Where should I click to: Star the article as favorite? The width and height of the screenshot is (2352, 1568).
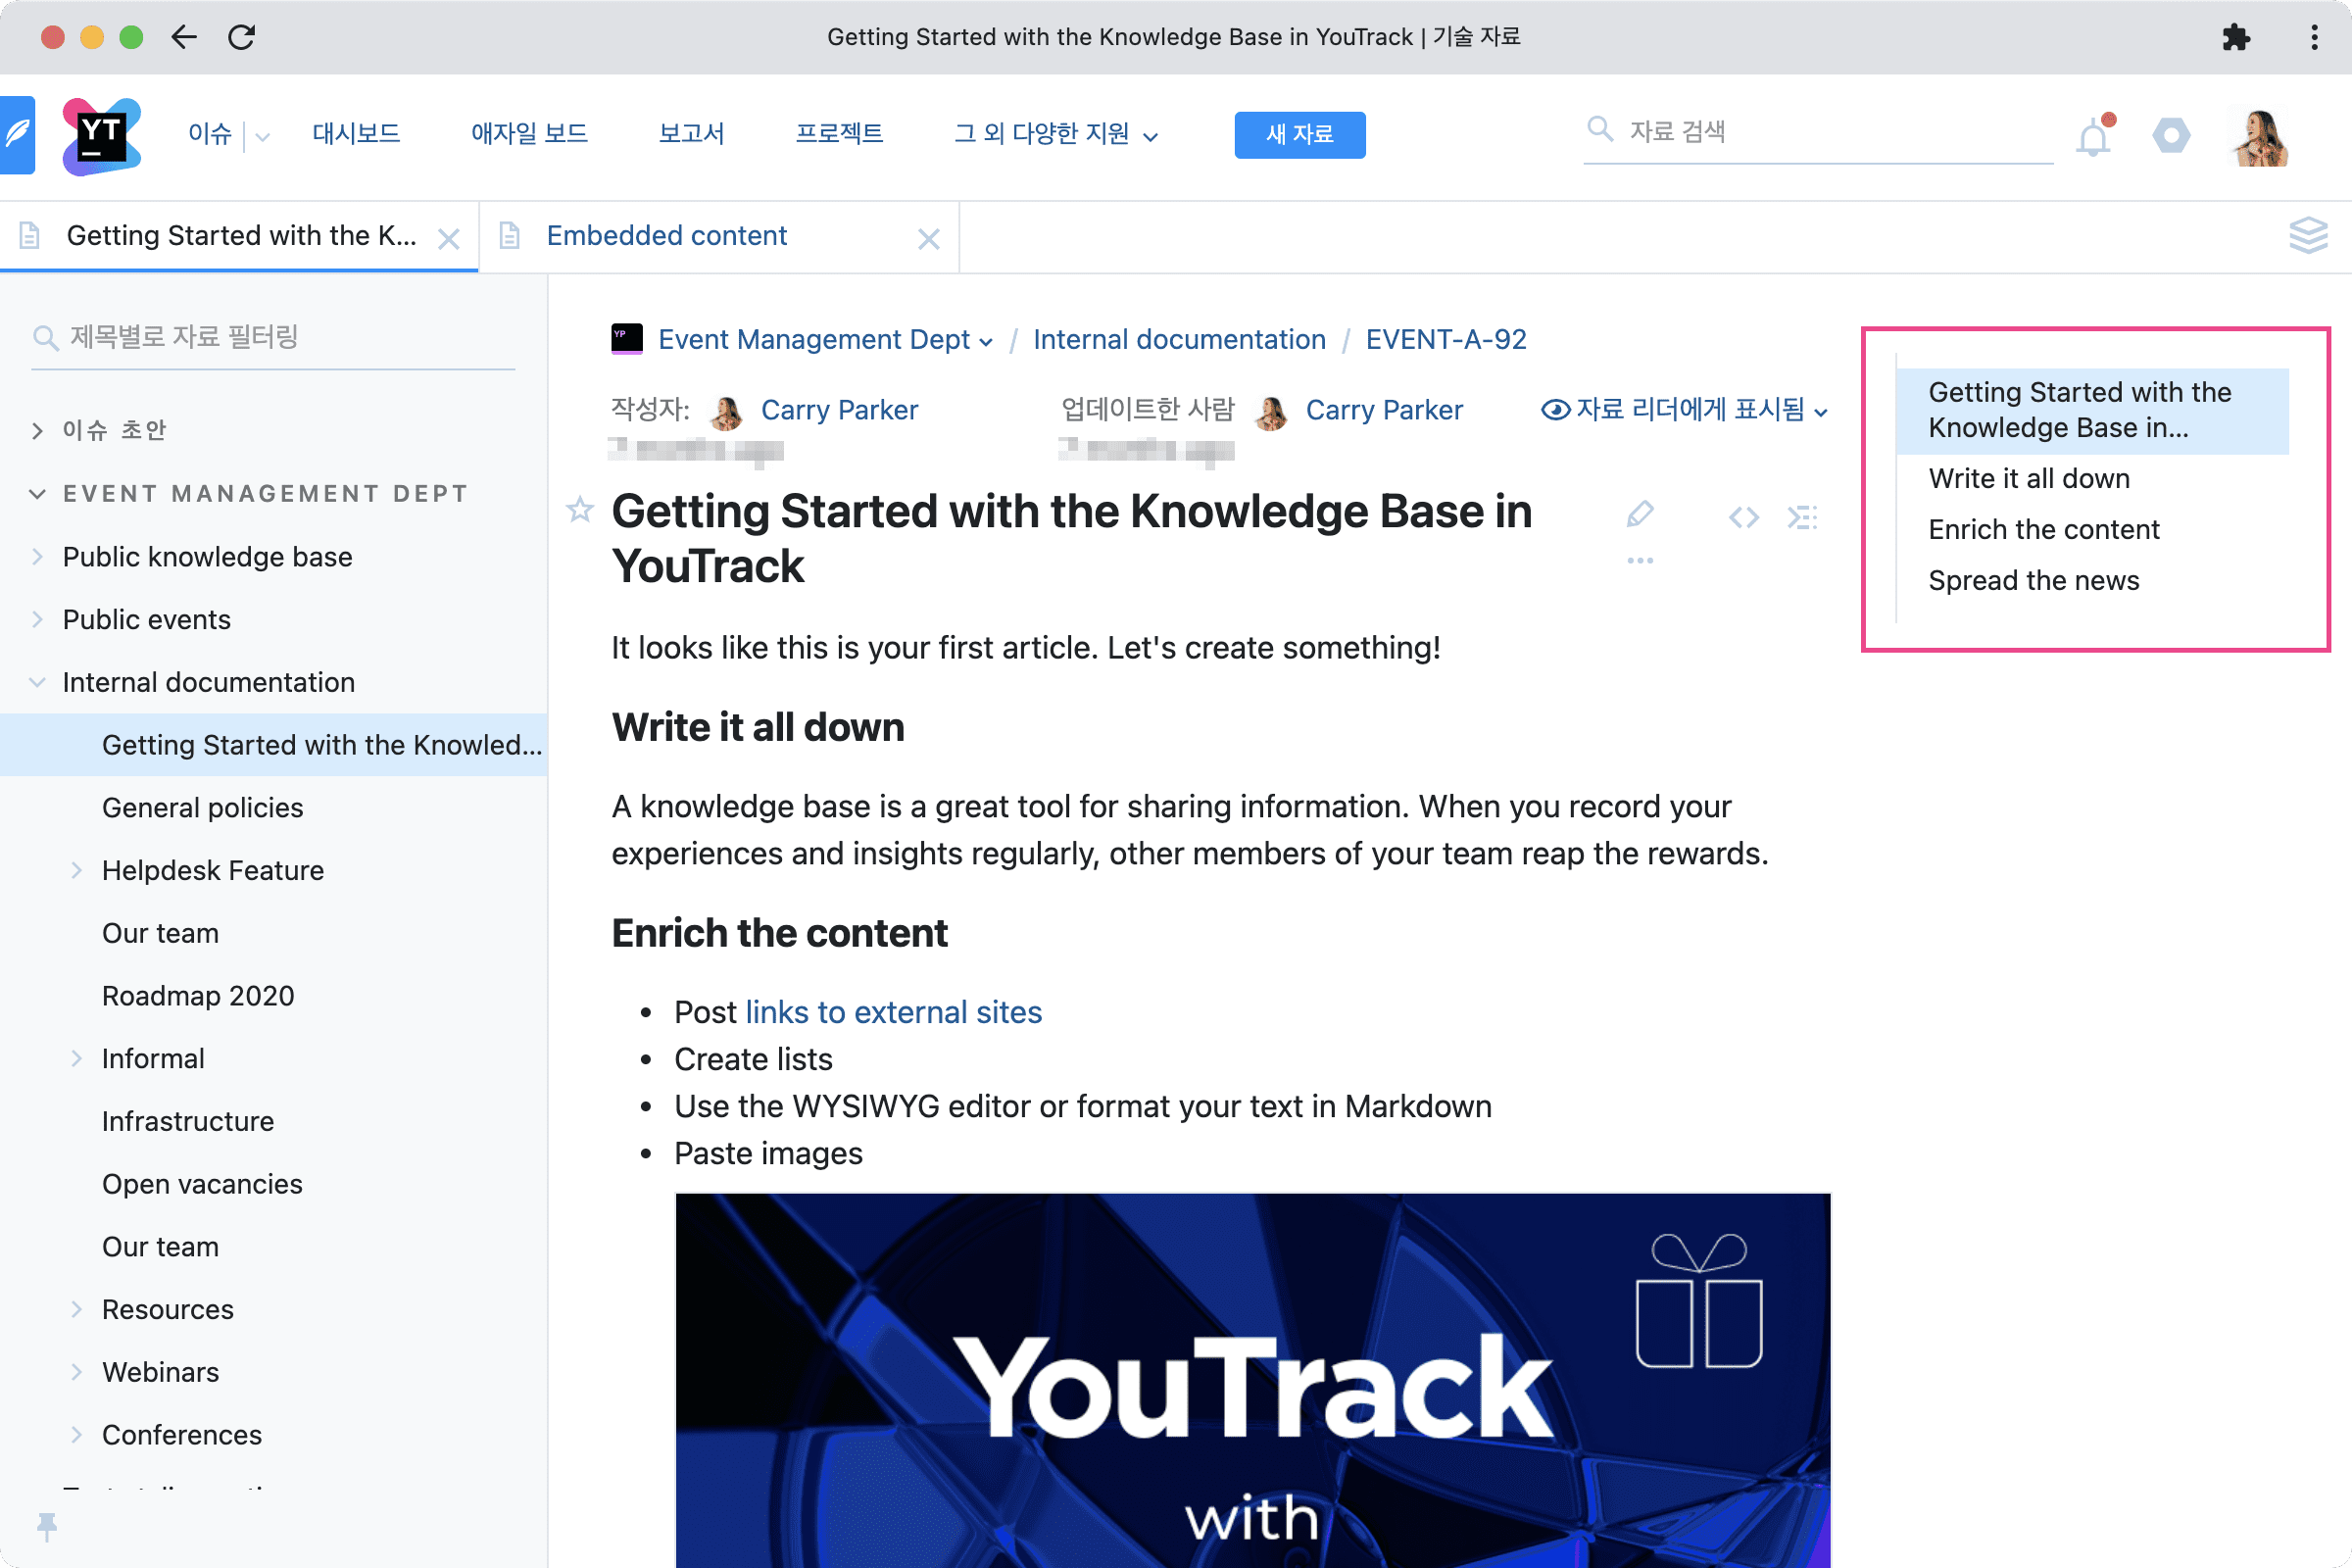tap(580, 510)
